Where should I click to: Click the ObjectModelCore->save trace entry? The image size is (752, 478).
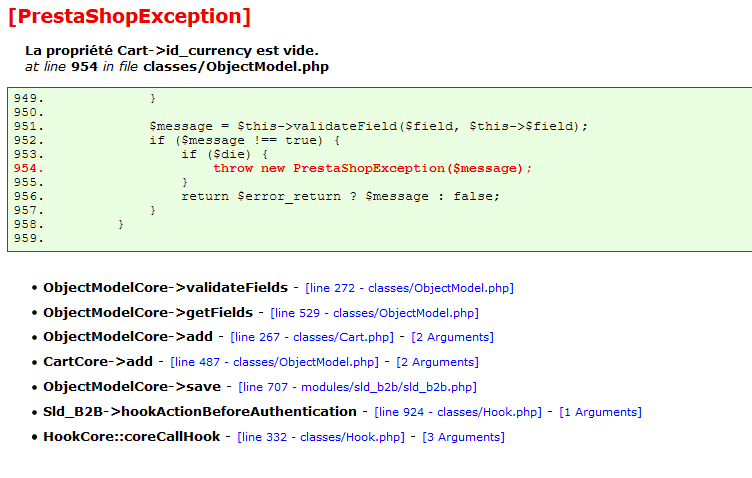pos(132,386)
